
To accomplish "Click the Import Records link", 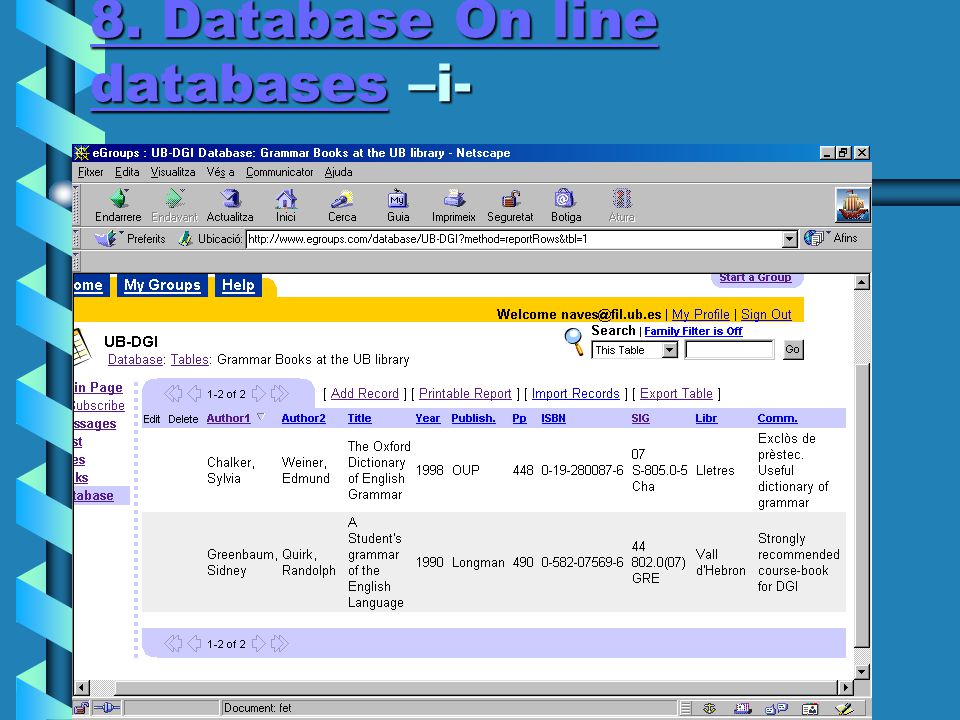I will click(x=576, y=394).
